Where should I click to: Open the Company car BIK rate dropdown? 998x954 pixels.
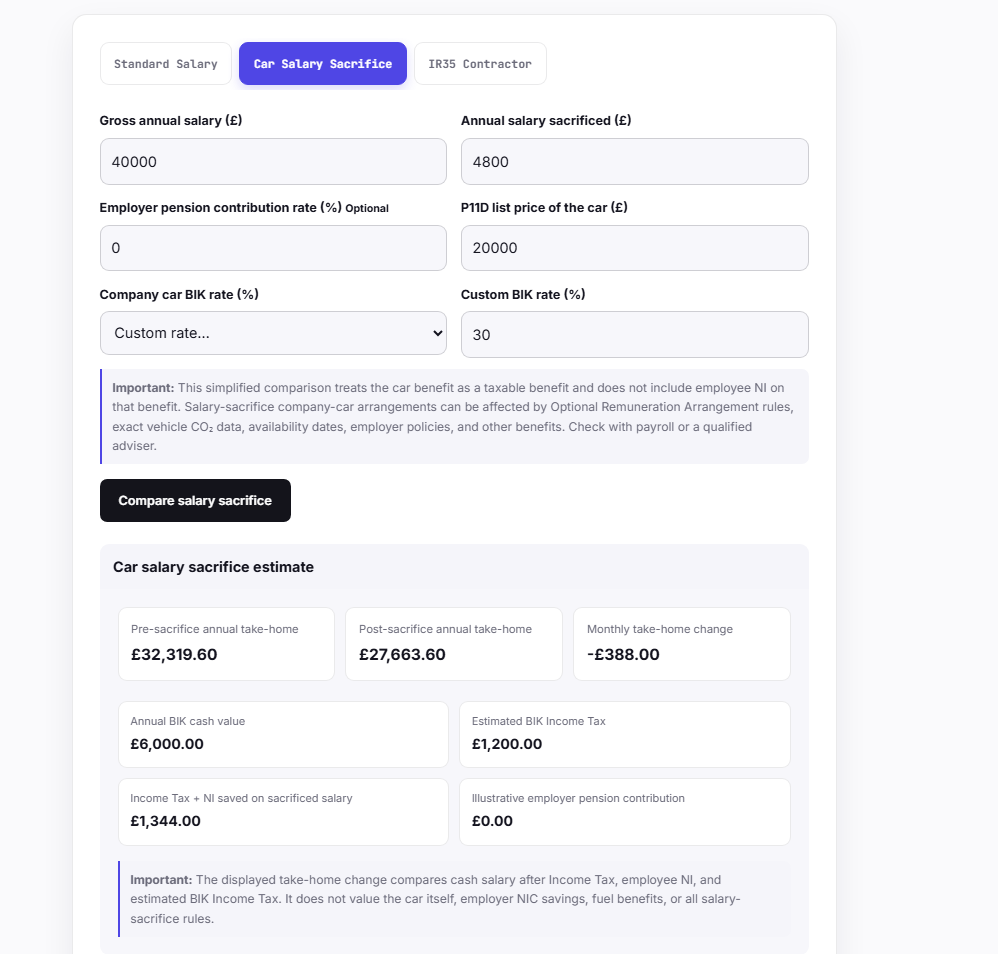(x=273, y=333)
